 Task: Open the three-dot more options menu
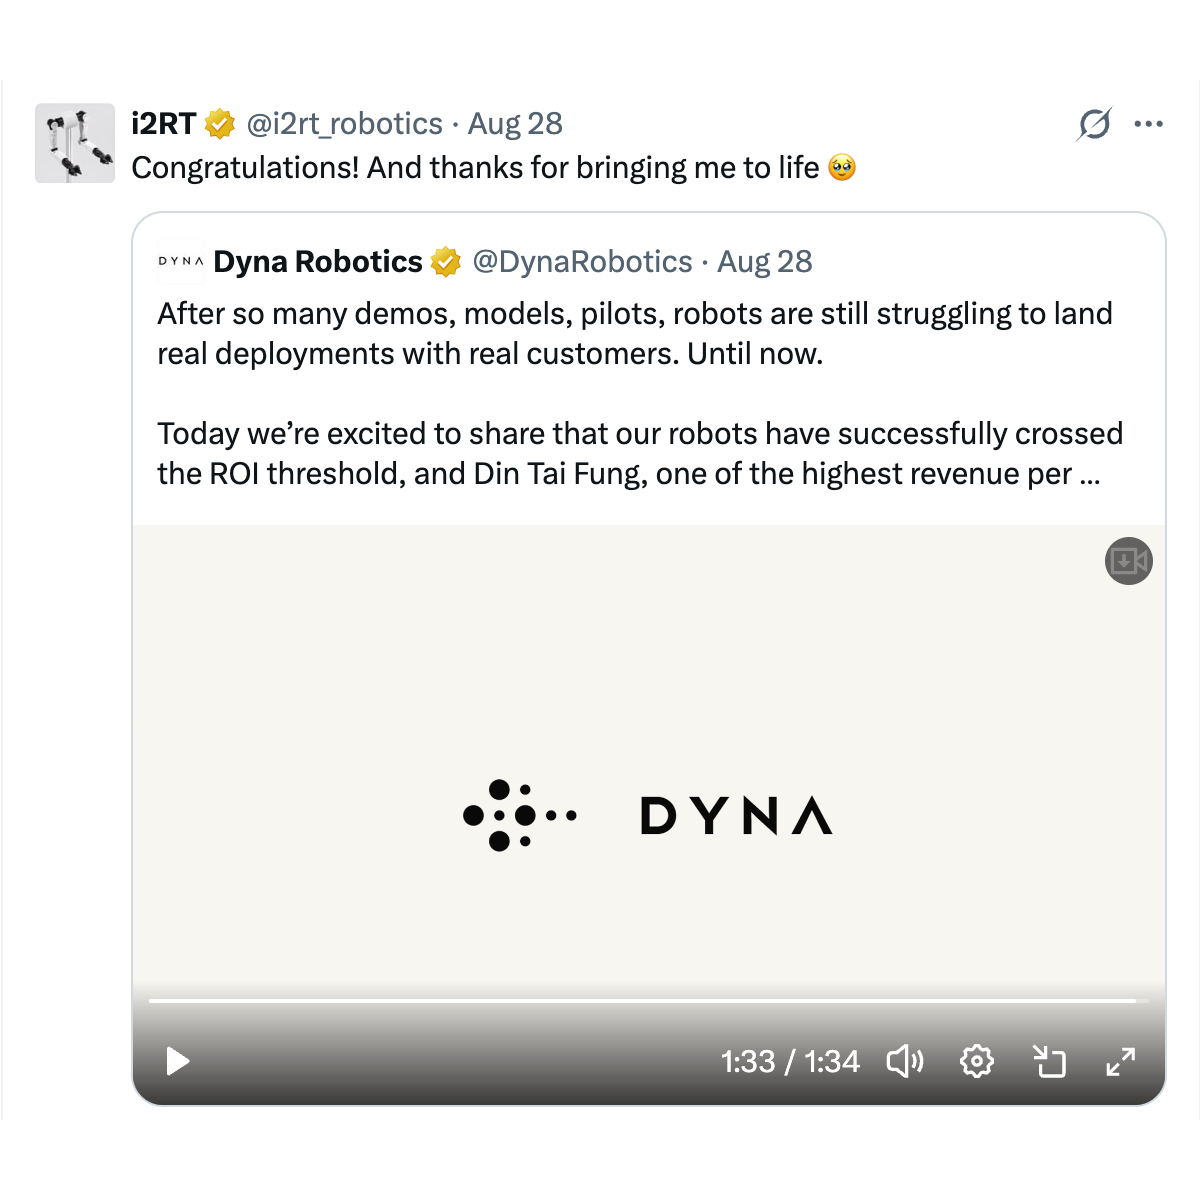pyautogui.click(x=1148, y=124)
